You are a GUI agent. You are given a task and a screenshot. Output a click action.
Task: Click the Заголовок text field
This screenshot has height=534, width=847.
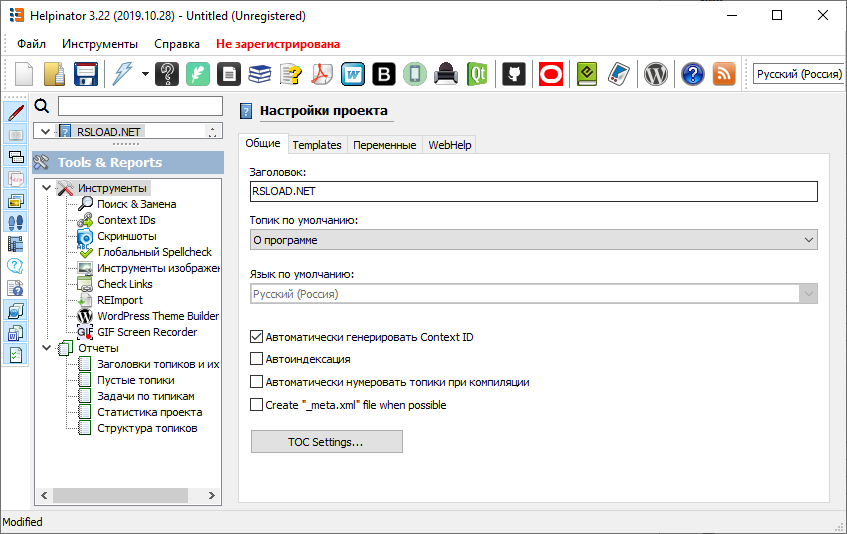[533, 192]
